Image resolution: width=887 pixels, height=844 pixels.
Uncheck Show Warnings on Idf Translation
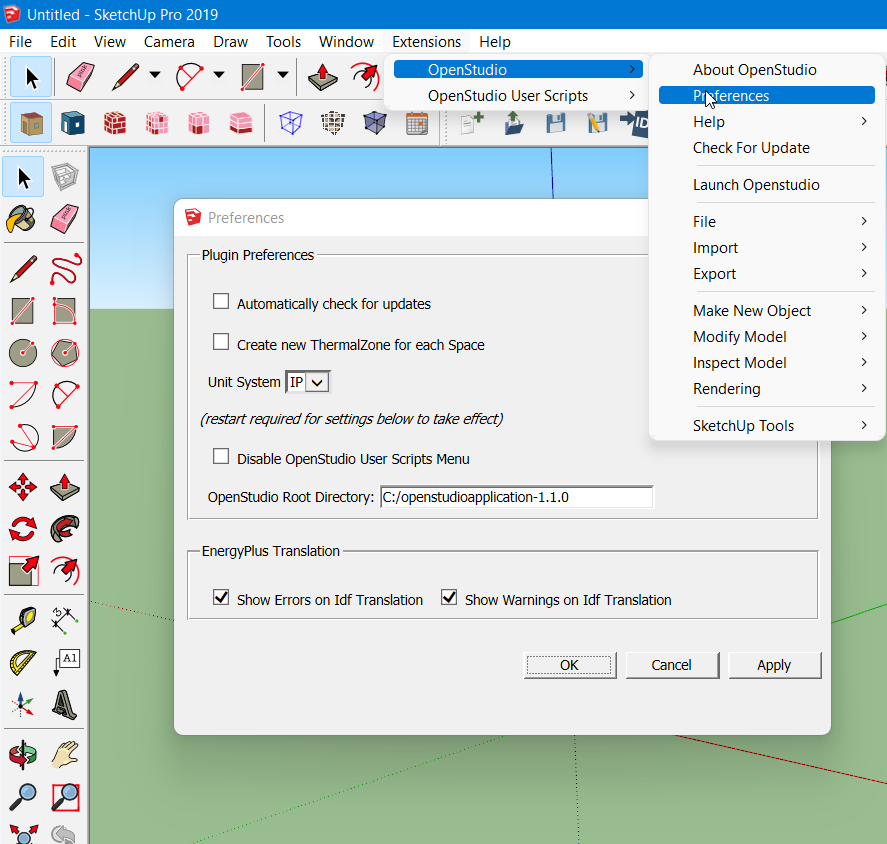(449, 598)
